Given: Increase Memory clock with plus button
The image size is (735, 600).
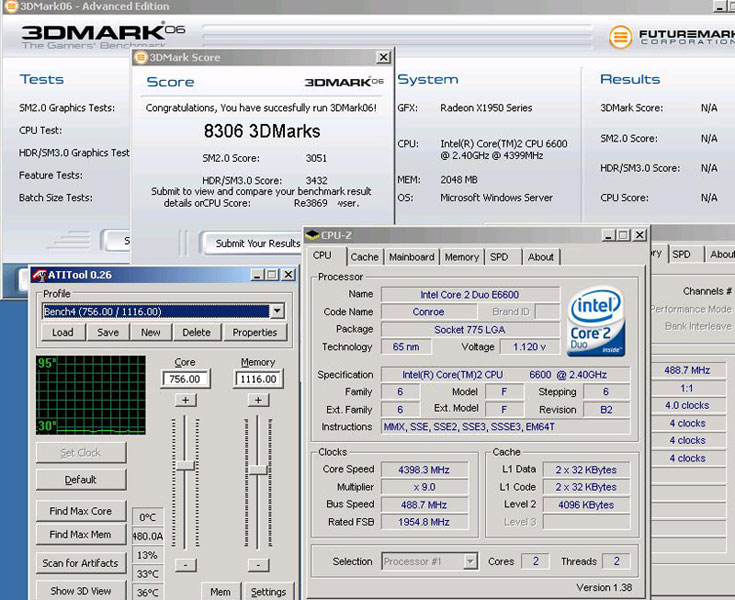Looking at the screenshot, I should [258, 400].
